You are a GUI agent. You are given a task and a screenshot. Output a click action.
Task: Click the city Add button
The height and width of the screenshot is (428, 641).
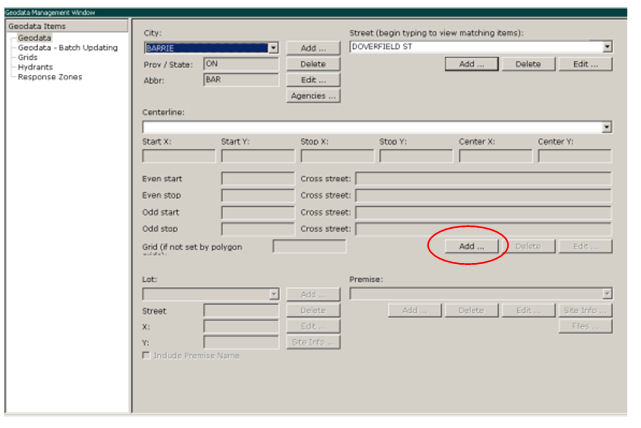[313, 48]
